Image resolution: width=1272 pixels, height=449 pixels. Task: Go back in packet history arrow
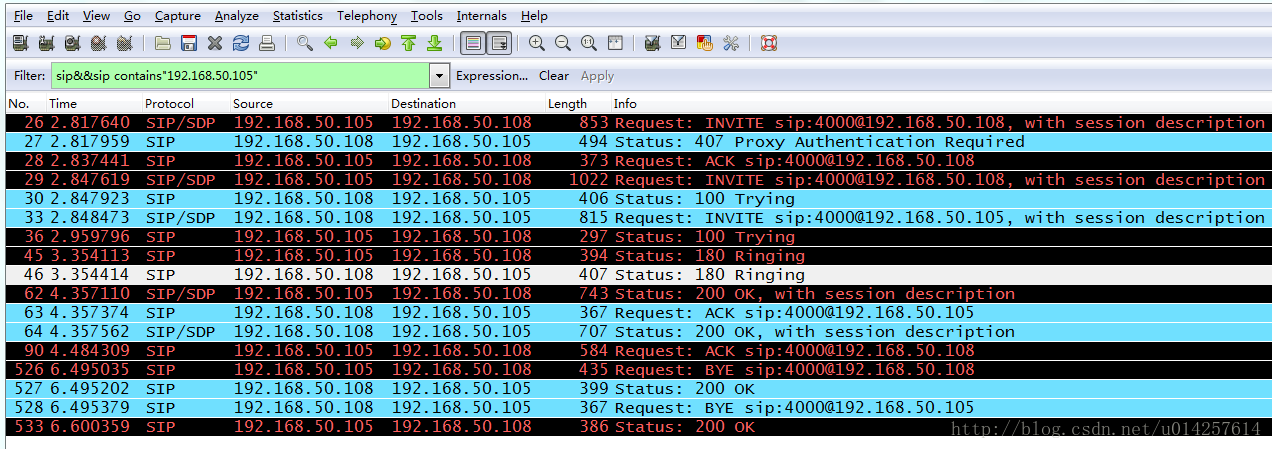click(331, 43)
